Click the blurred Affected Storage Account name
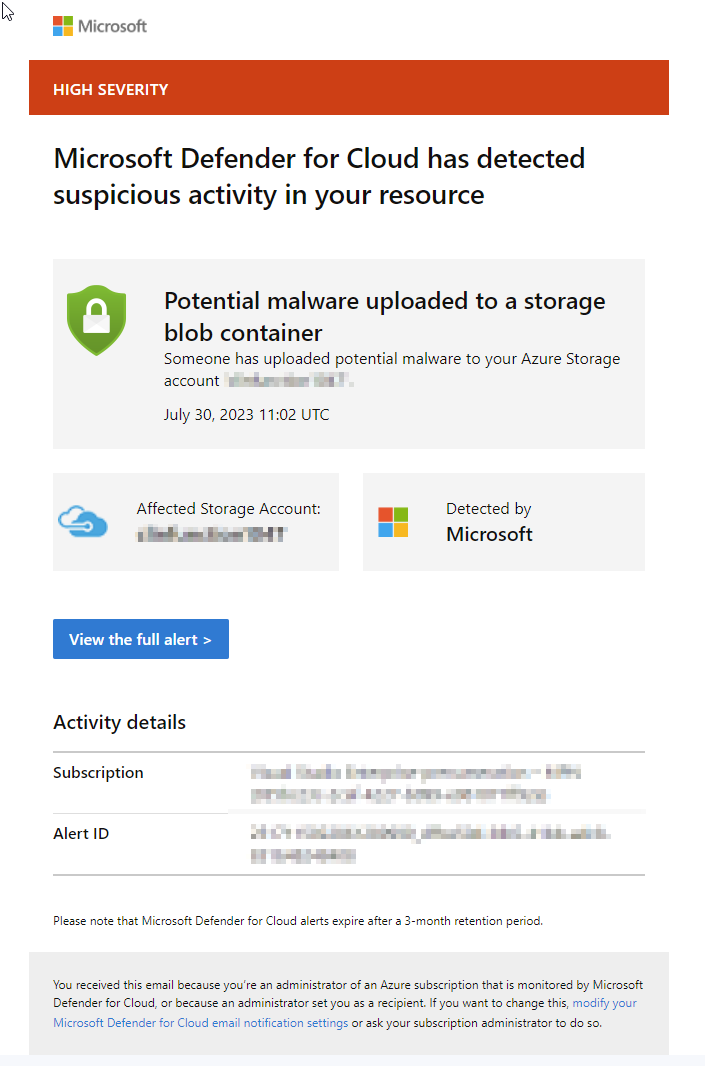705x1066 pixels. click(212, 535)
